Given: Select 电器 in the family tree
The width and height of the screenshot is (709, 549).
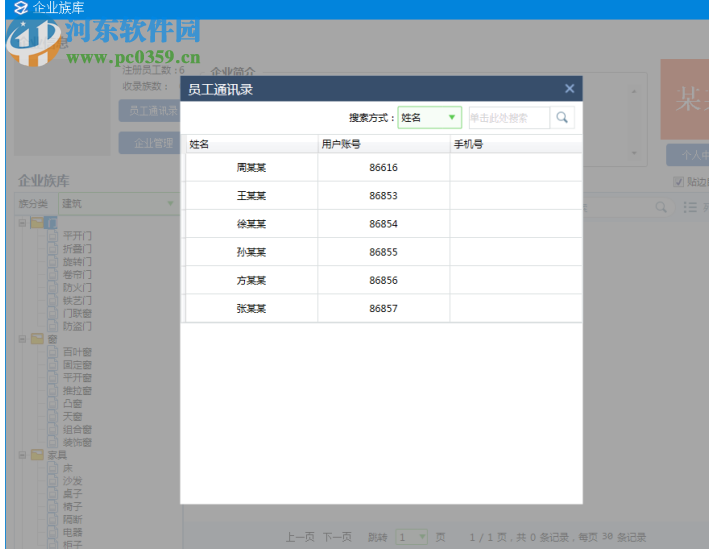Looking at the screenshot, I should (72, 532).
